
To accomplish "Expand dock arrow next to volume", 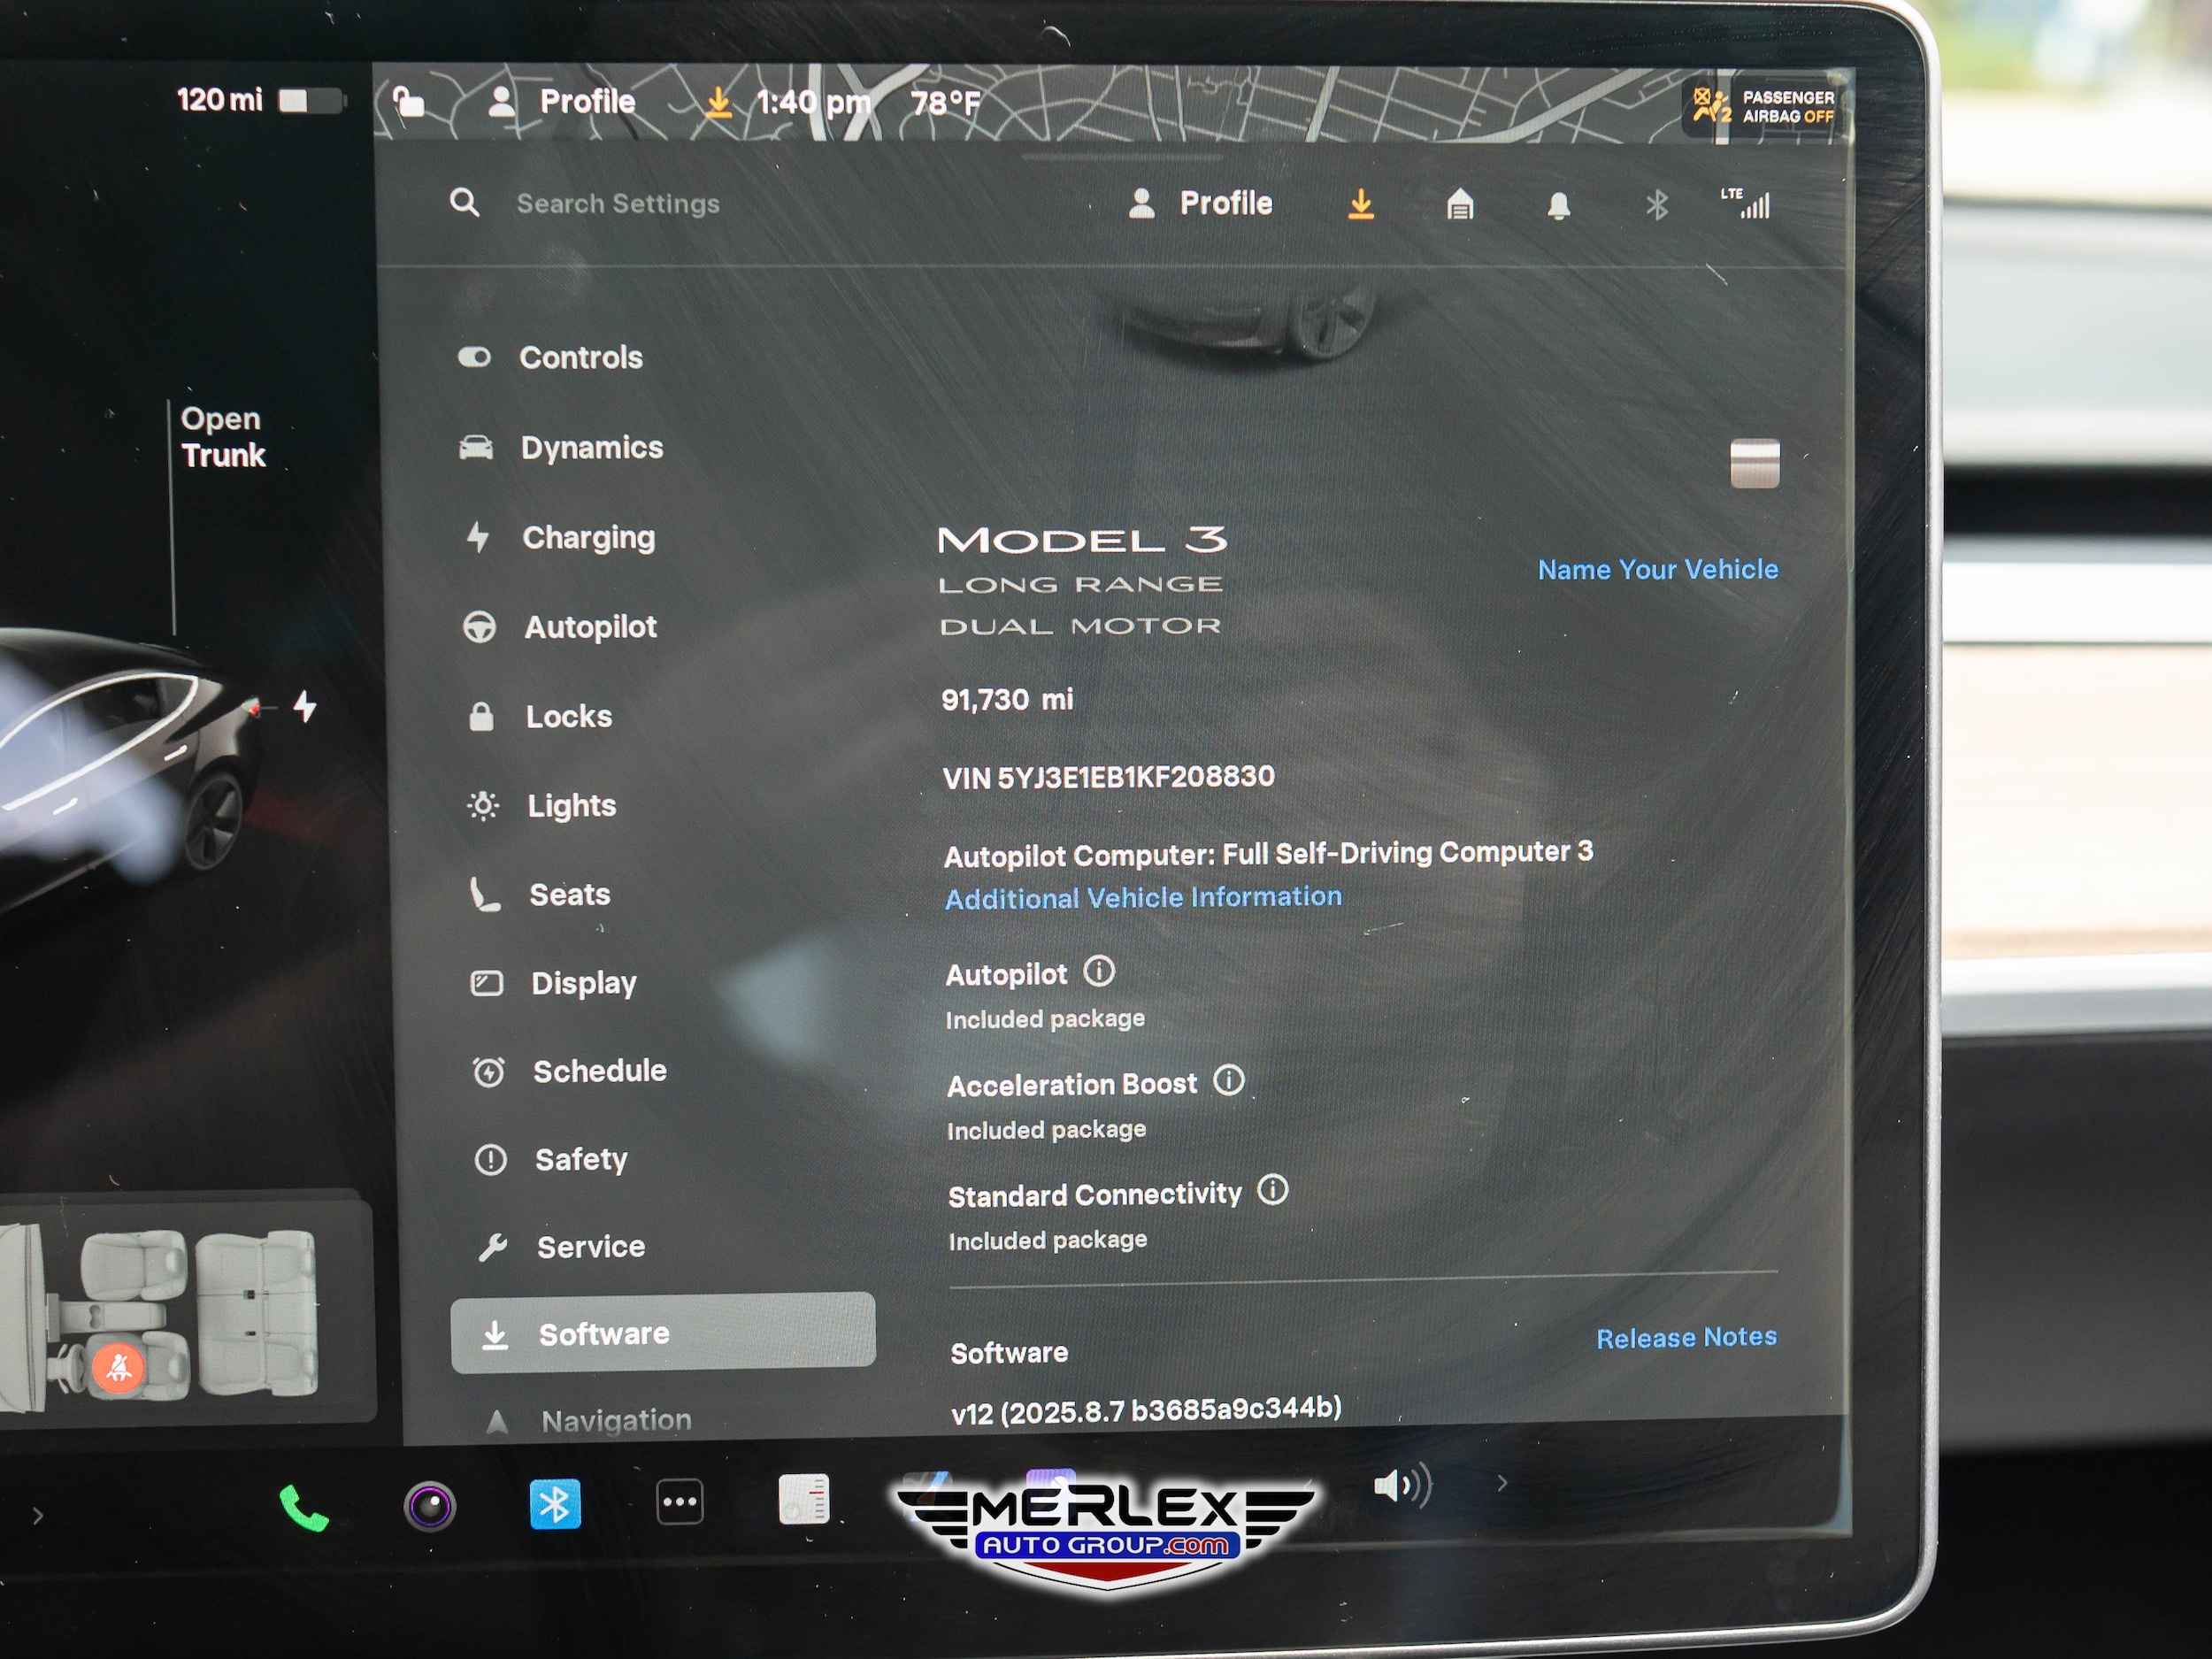I will [1502, 1484].
